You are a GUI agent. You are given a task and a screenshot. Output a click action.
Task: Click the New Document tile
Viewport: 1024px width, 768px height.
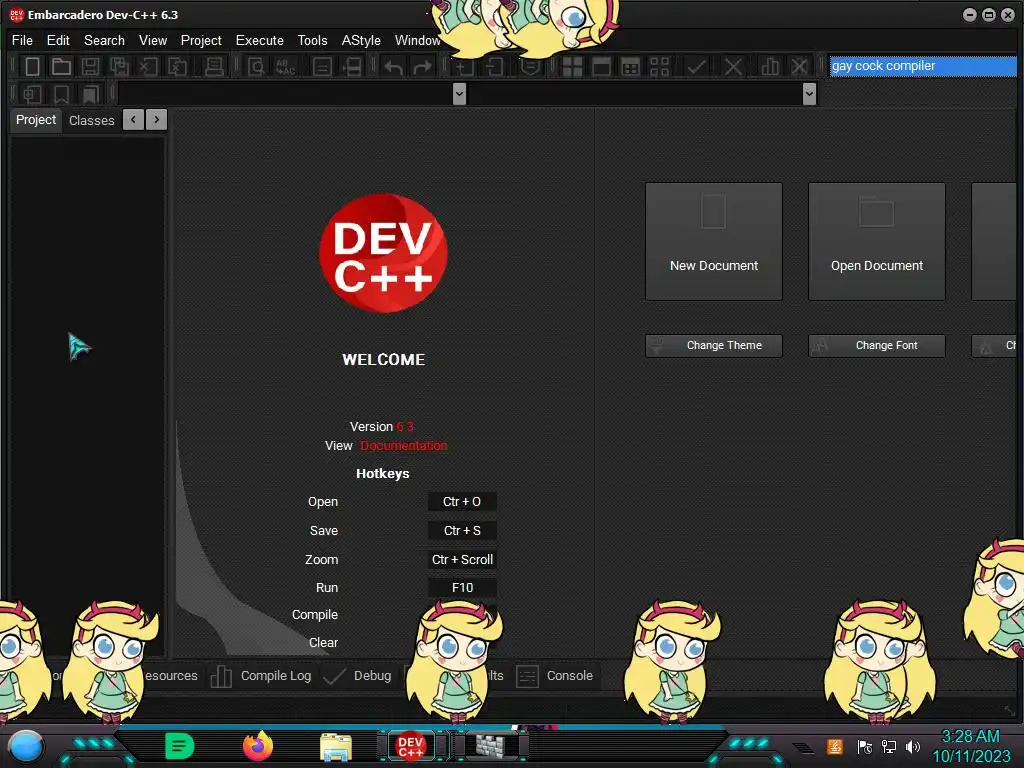[x=714, y=242]
